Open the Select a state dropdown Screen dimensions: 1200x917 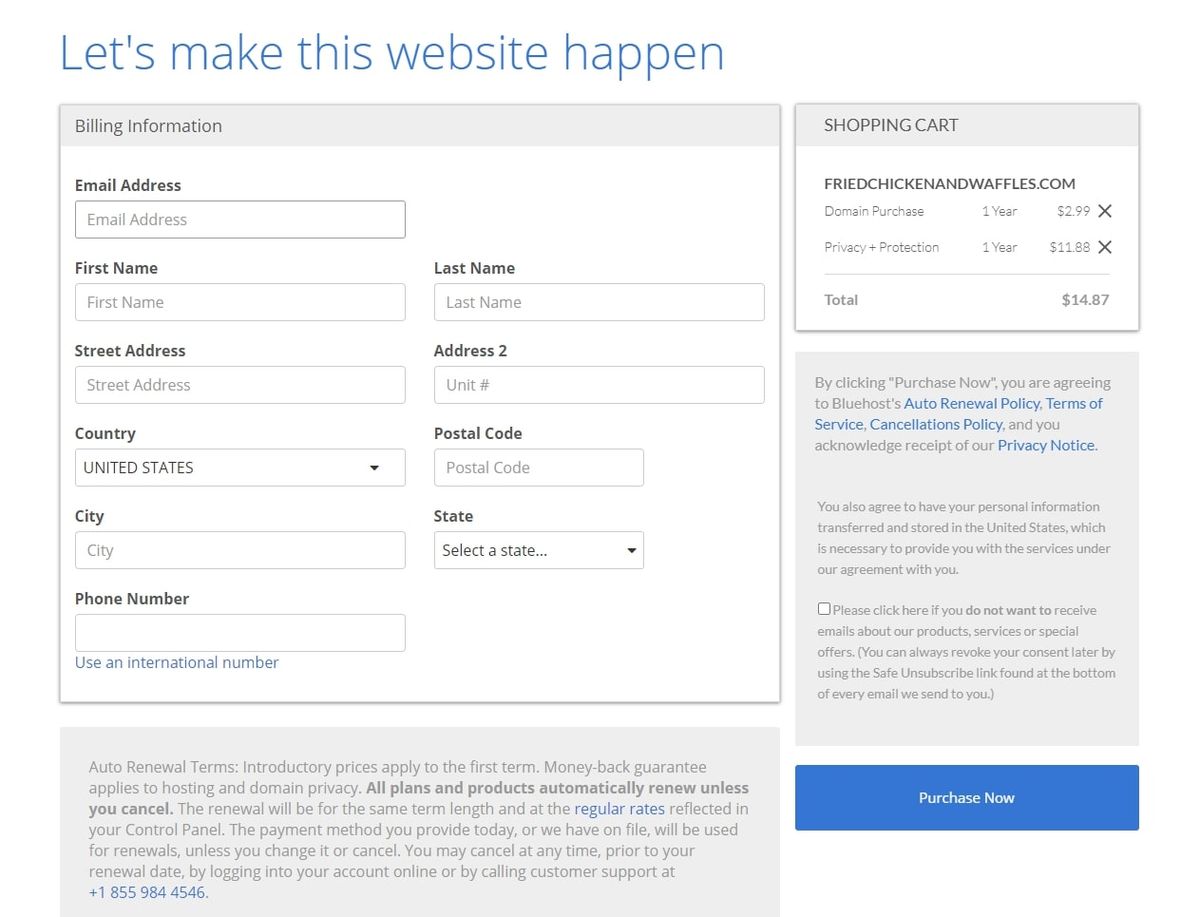pos(539,550)
